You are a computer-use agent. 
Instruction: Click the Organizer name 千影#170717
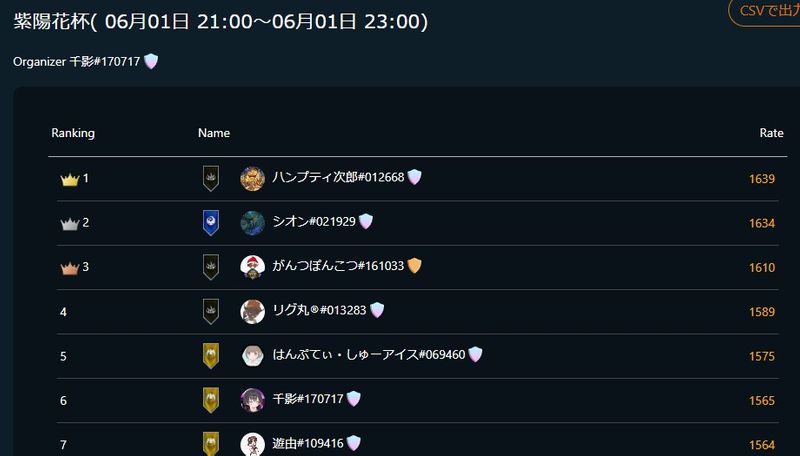pyautogui.click(x=106, y=62)
